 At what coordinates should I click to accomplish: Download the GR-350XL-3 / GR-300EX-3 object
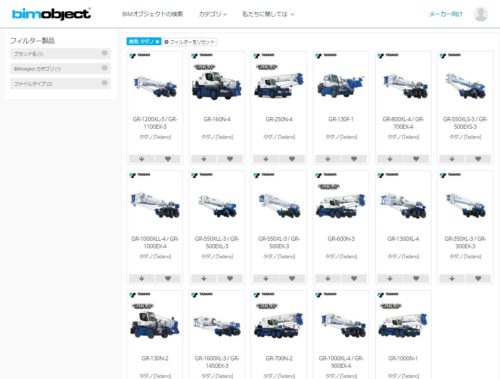coord(452,278)
